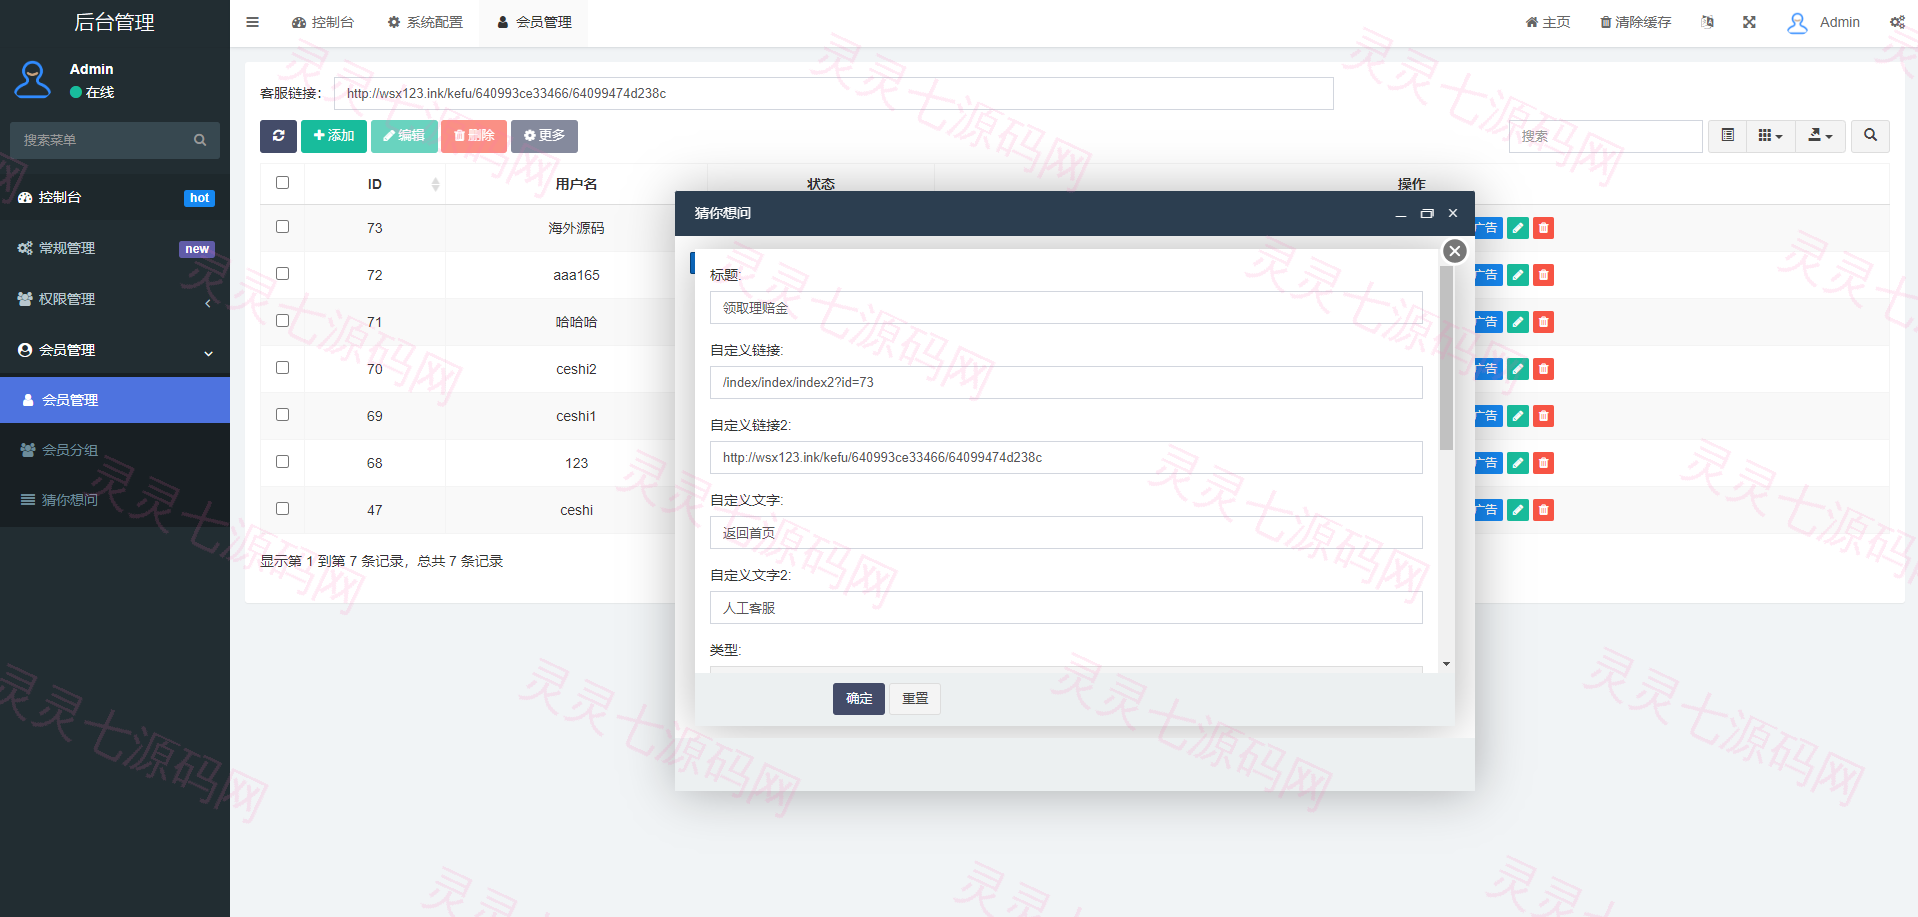Select the checkbox for row ID 47
Image resolution: width=1918 pixels, height=917 pixels.
[x=282, y=509]
